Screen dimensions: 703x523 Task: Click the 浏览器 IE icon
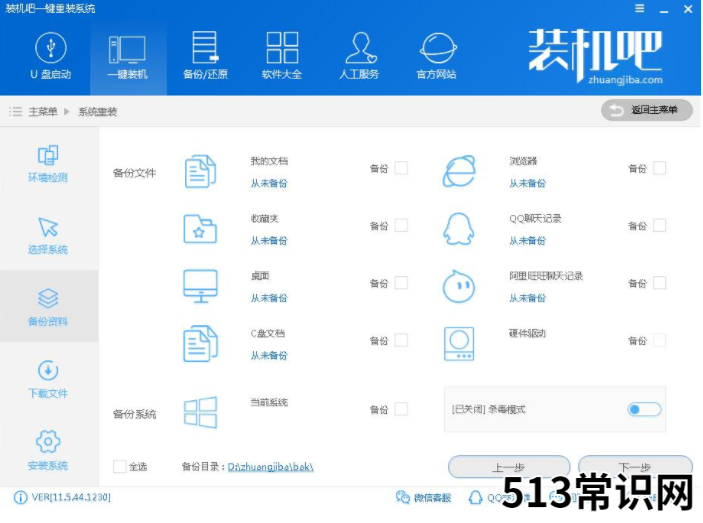coord(459,171)
